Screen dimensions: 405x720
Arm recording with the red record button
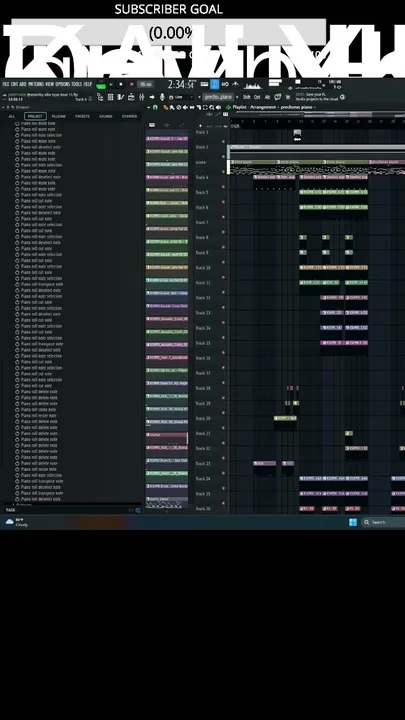tap(132, 84)
